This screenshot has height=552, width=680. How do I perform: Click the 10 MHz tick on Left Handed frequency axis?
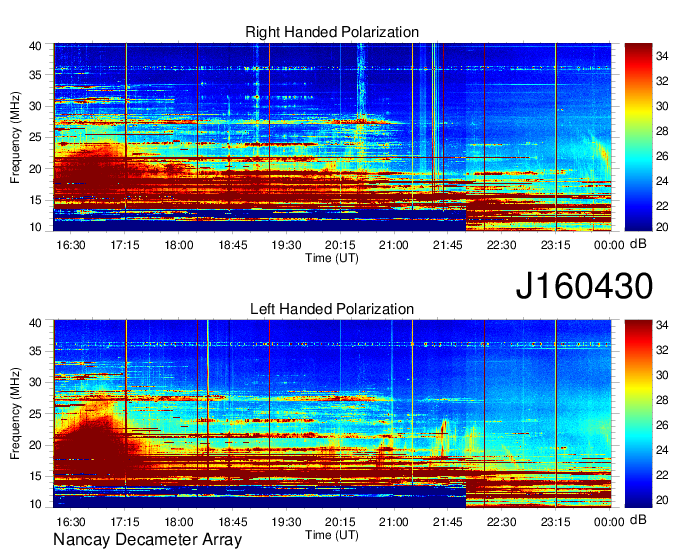click(35, 504)
